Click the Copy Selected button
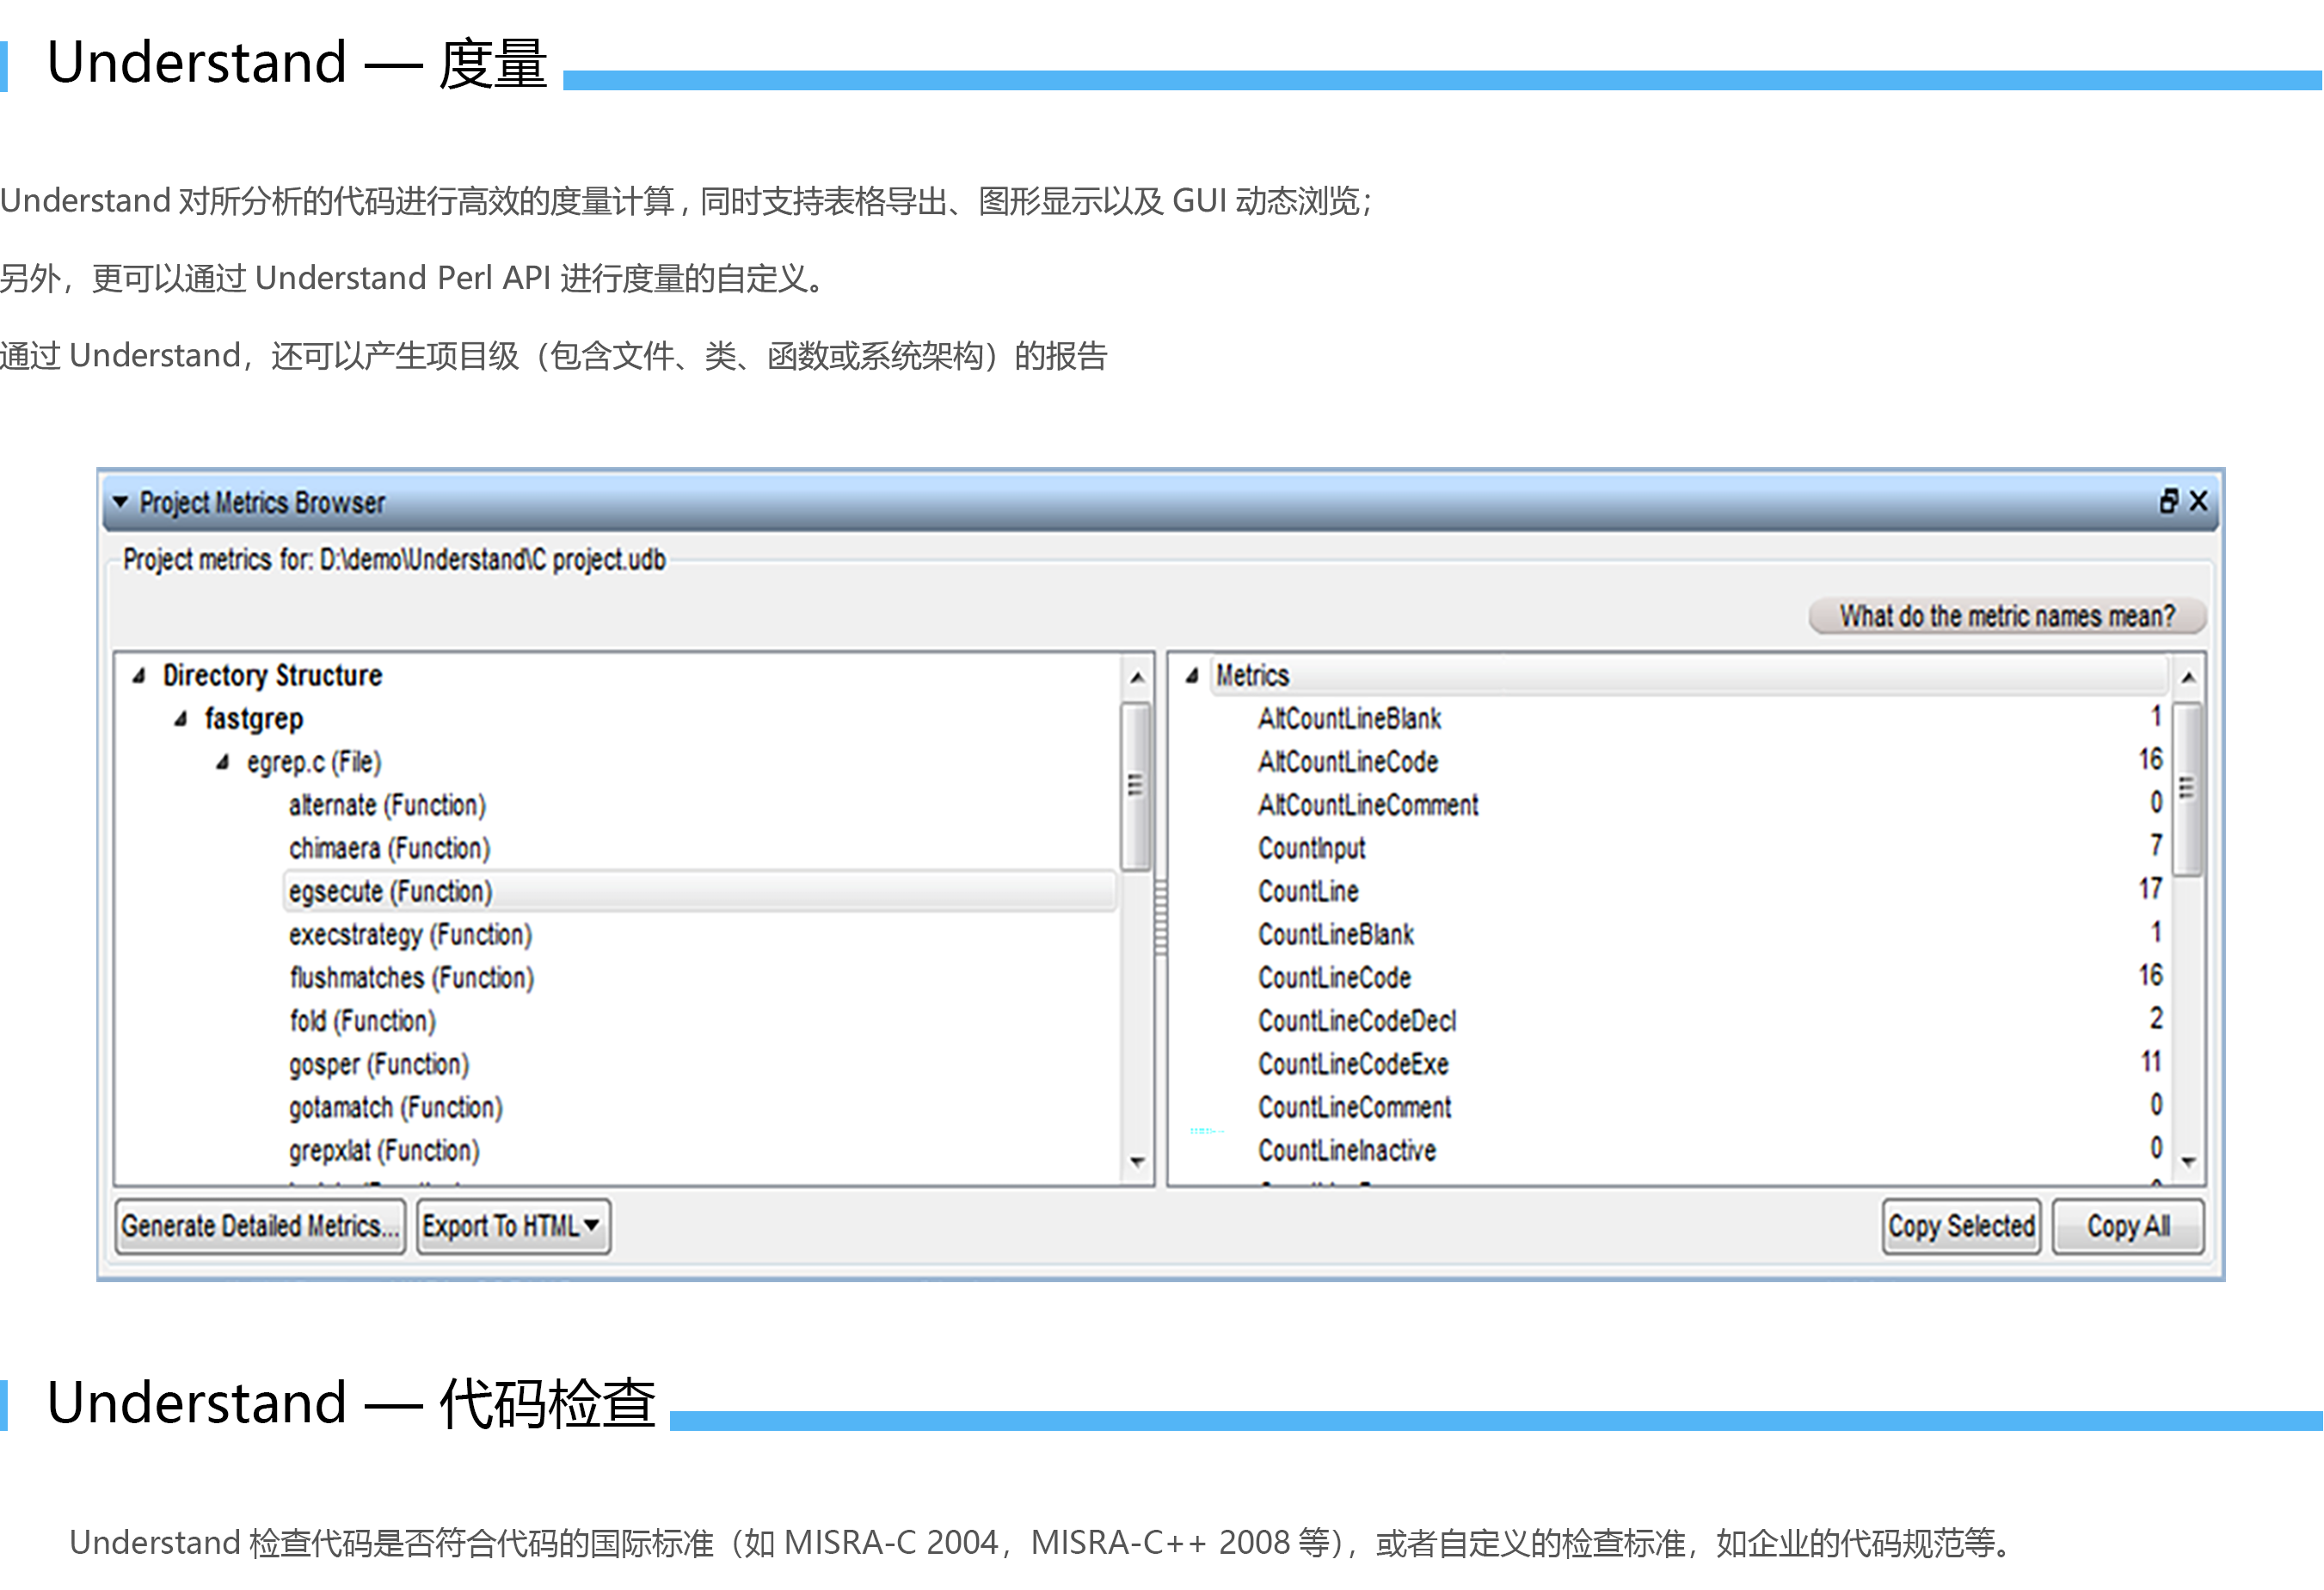Viewport: 2324px width, 1590px height. click(x=1960, y=1226)
